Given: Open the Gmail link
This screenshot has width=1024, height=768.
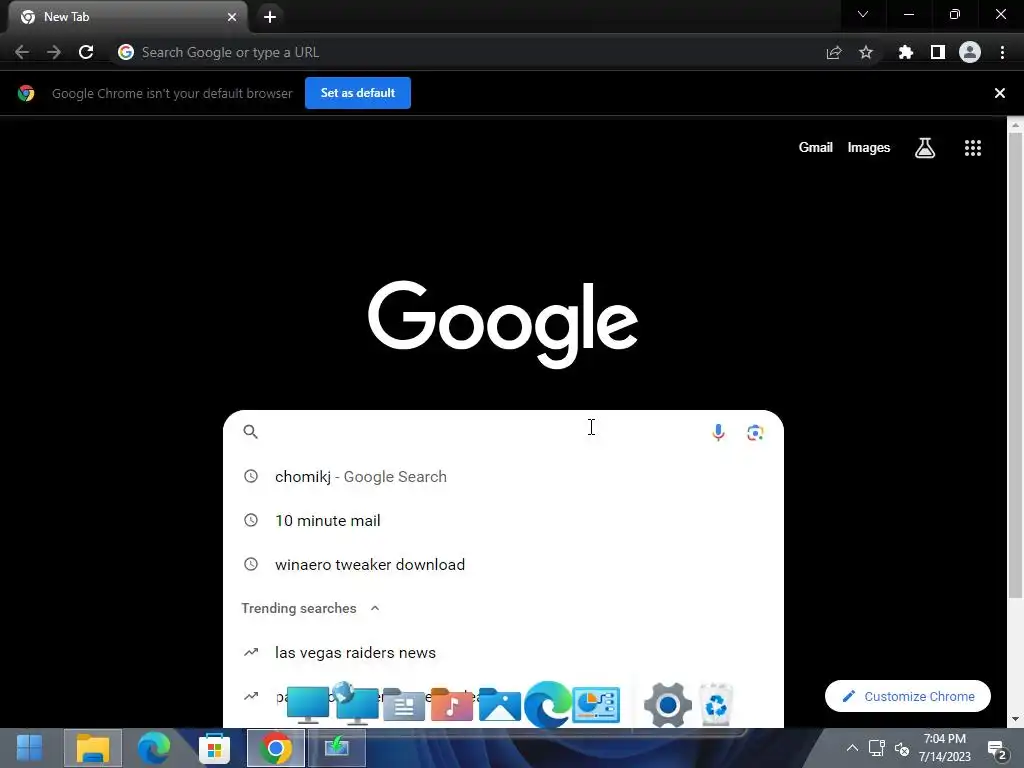Looking at the screenshot, I should (816, 148).
